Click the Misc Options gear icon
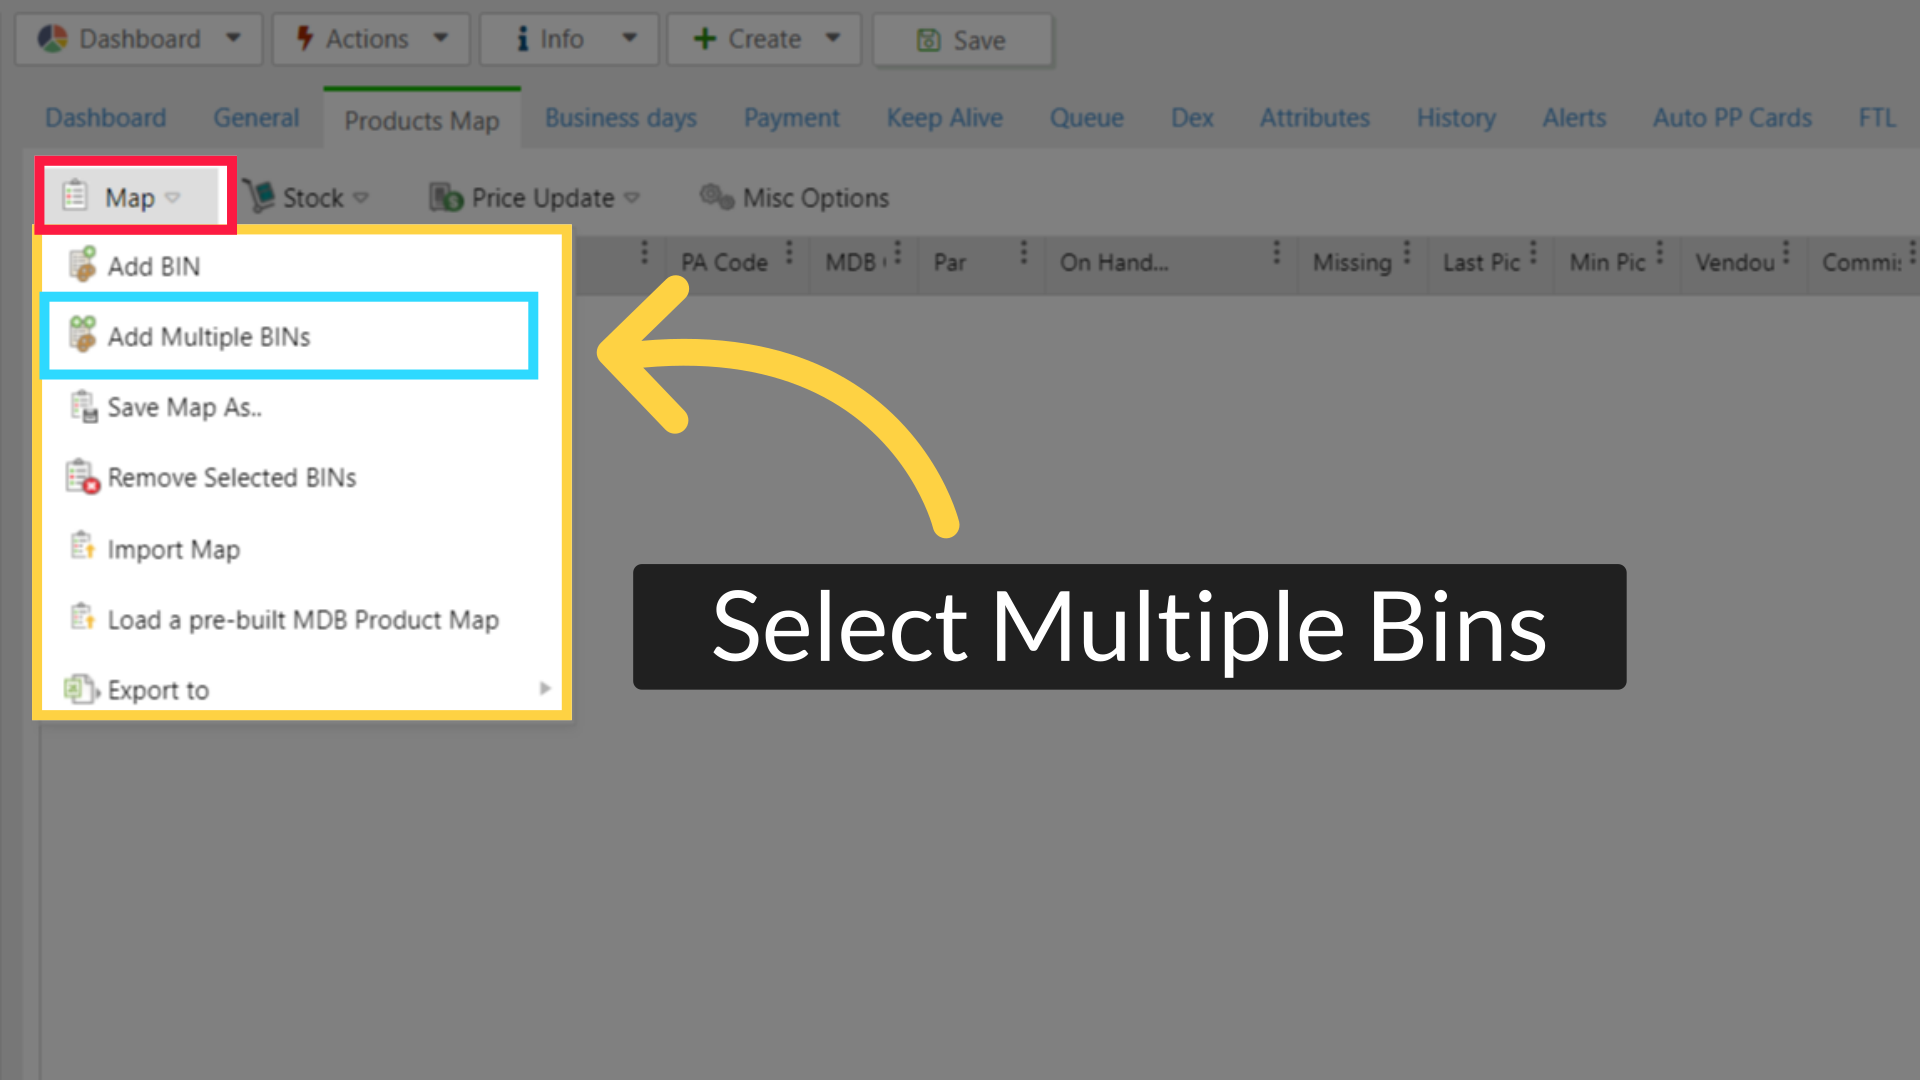 coord(716,196)
